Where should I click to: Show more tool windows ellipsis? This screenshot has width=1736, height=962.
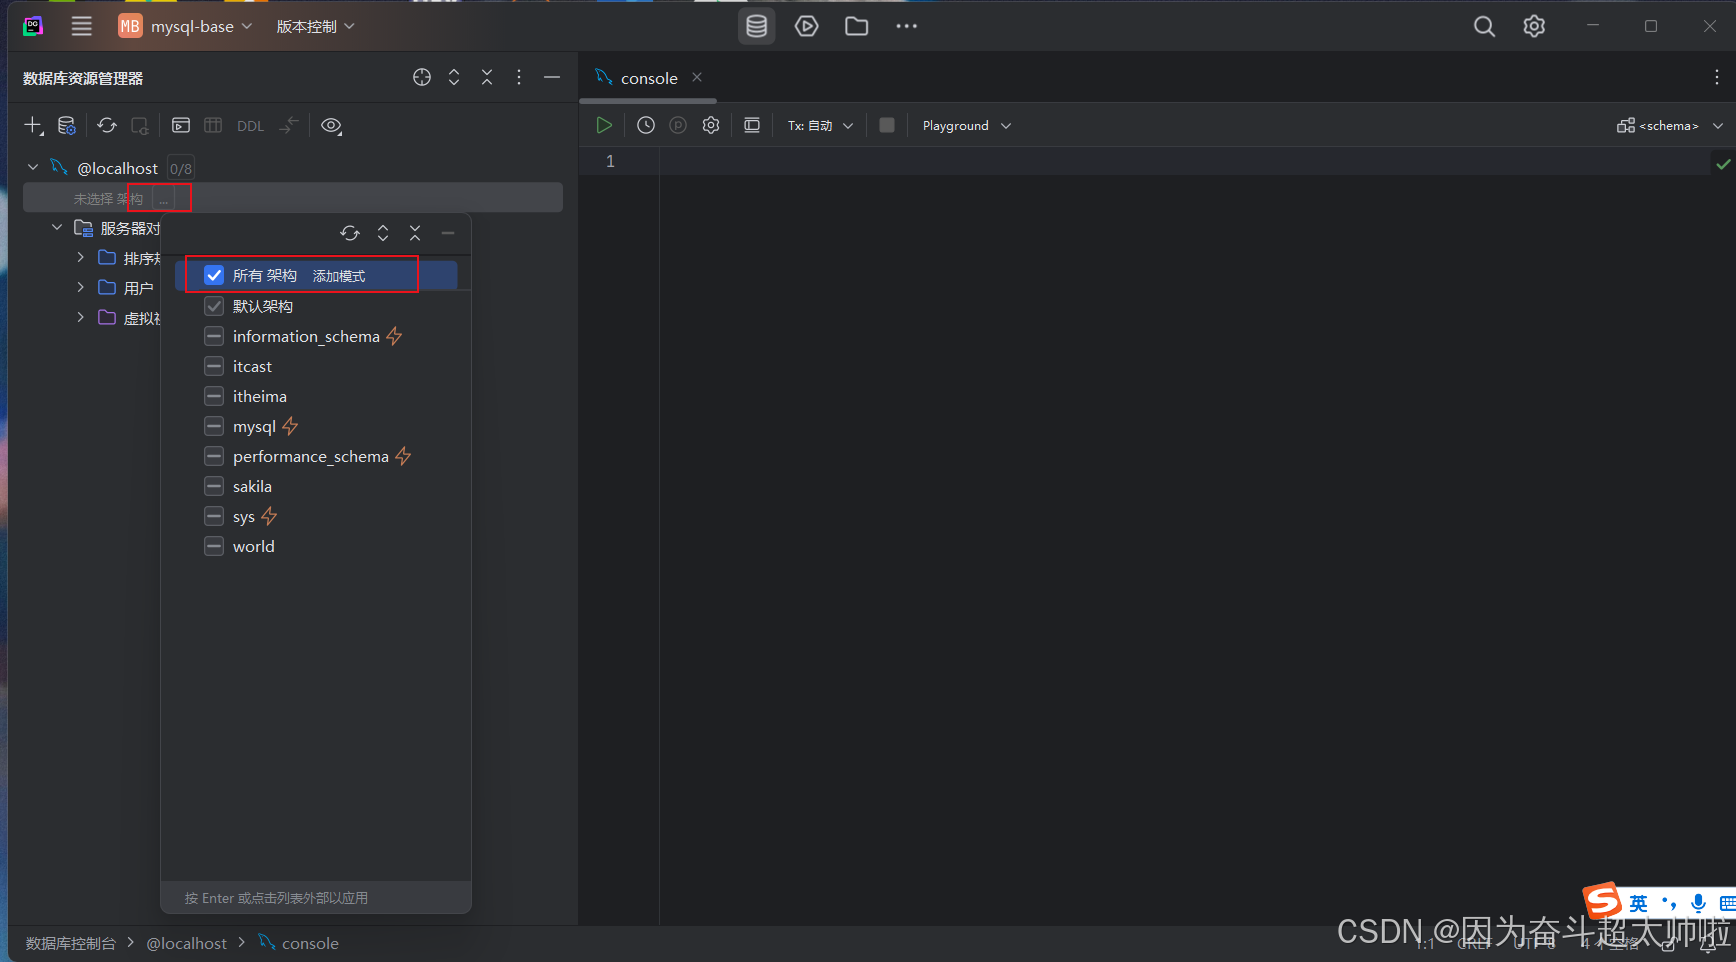(907, 27)
